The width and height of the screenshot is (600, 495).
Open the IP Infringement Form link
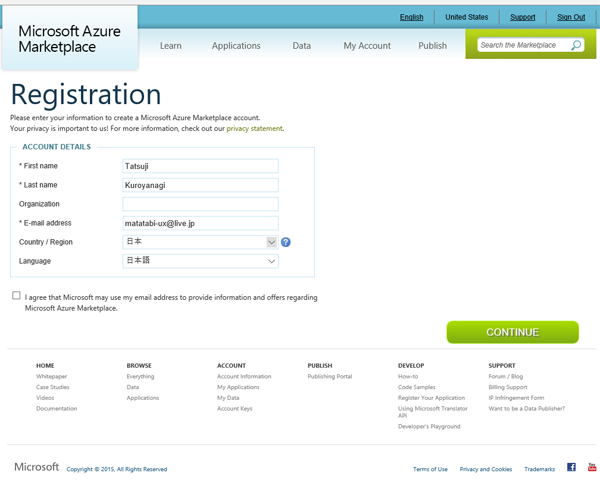point(516,398)
